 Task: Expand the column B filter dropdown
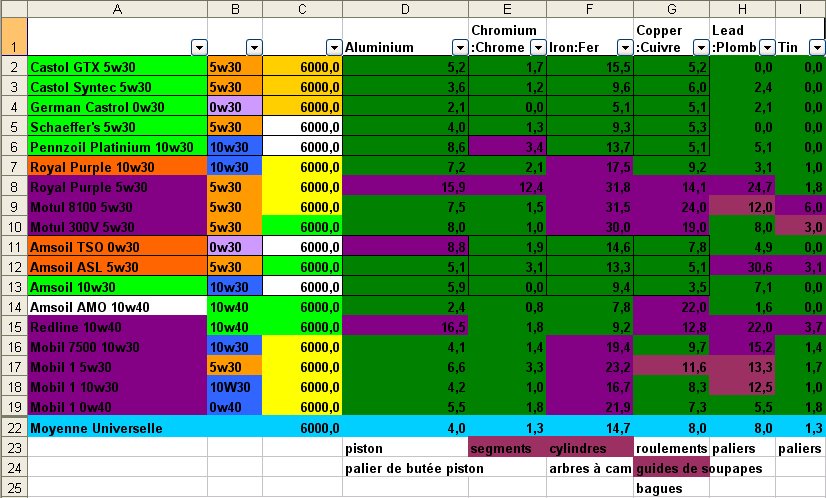point(253,47)
